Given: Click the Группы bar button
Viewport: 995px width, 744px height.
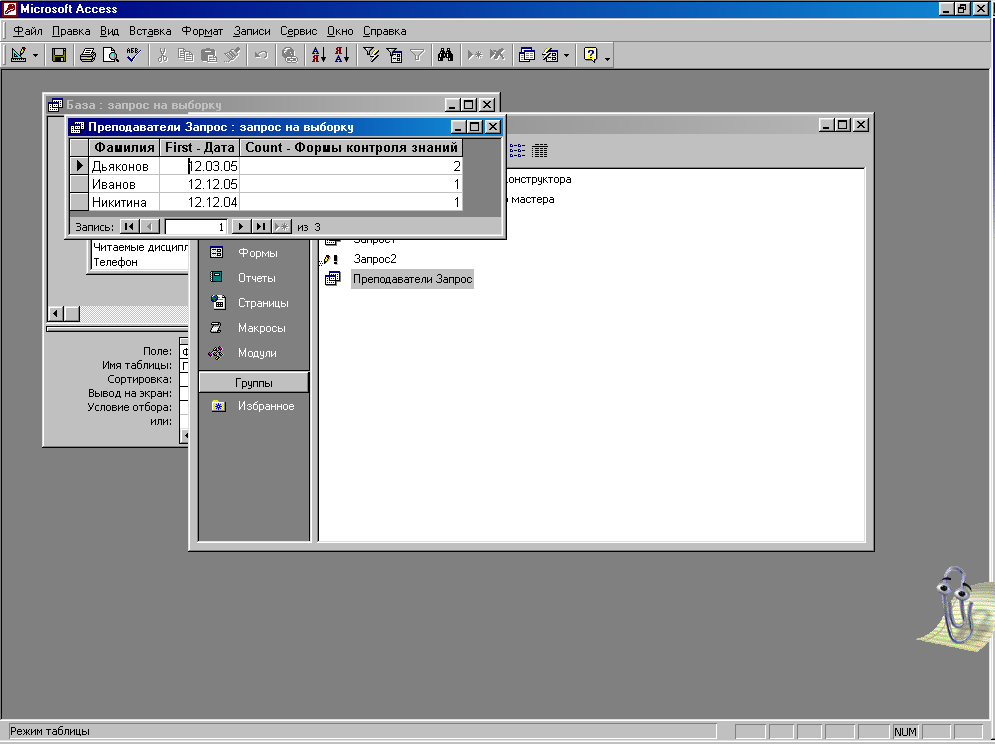Looking at the screenshot, I should 254,383.
